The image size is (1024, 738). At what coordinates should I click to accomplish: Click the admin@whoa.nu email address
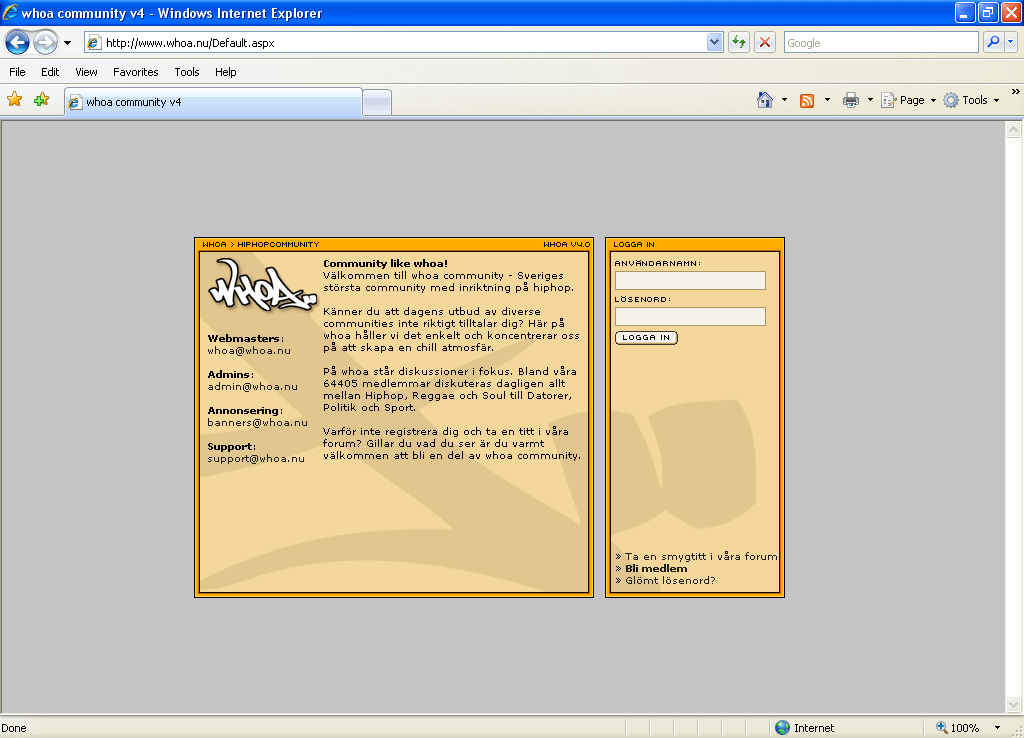click(252, 387)
